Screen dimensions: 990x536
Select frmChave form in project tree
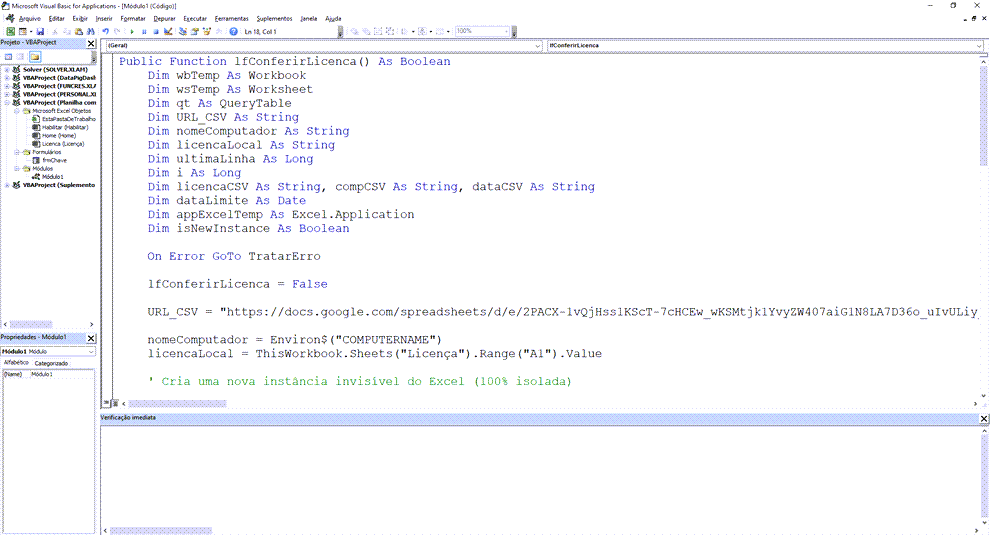[53, 160]
